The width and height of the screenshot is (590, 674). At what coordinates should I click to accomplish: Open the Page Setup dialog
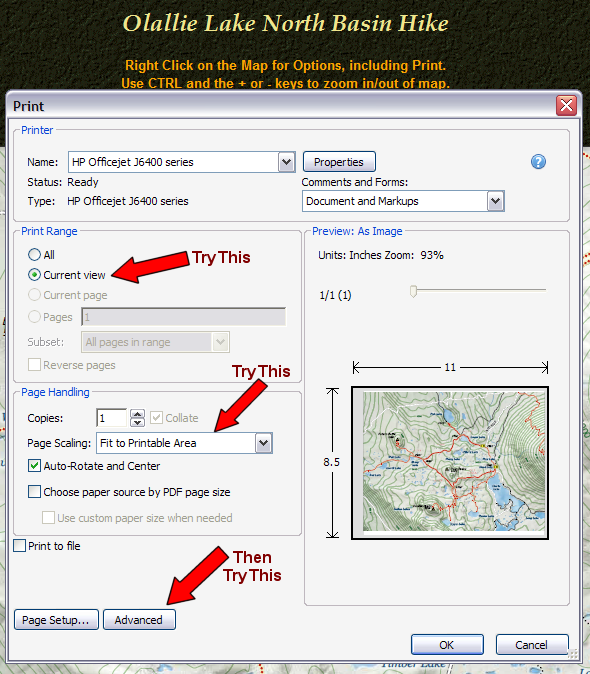click(x=56, y=620)
